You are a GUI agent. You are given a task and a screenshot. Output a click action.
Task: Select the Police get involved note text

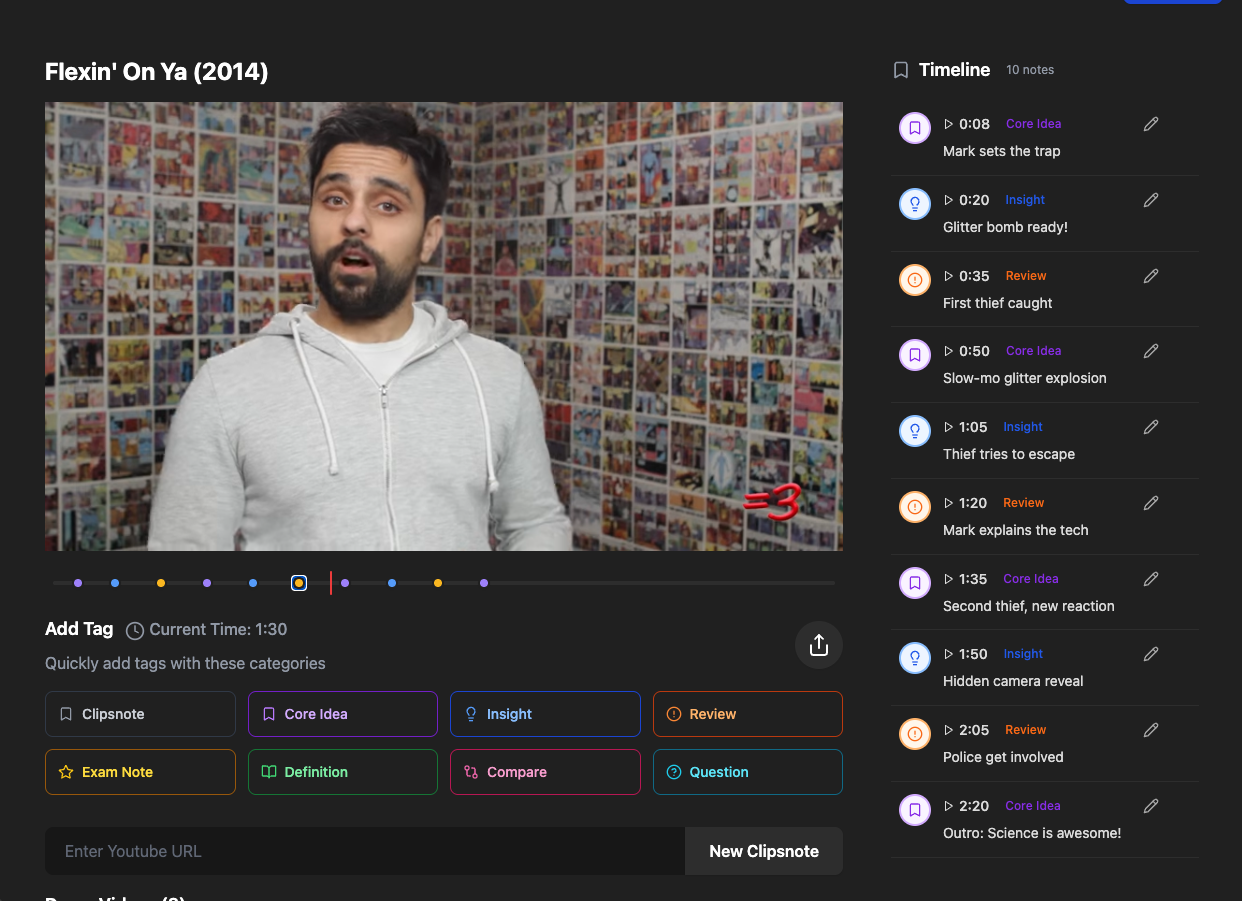pos(1003,757)
